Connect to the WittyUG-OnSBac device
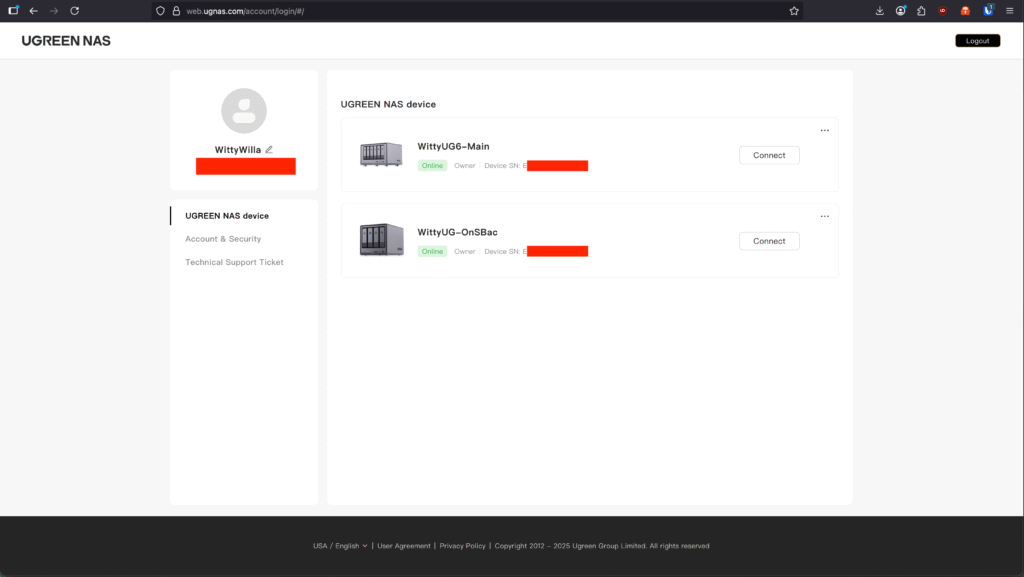Screen dimensions: 1024x577 click(x=769, y=241)
